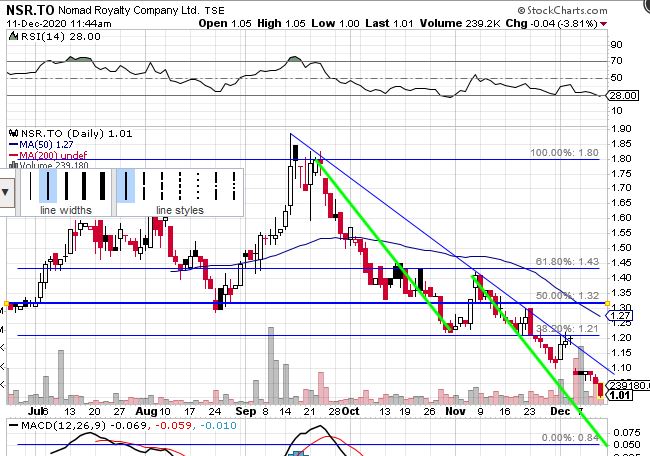Click the right yellow handle of the 1.32 line
The height and width of the screenshot is (456, 650).
point(608,303)
